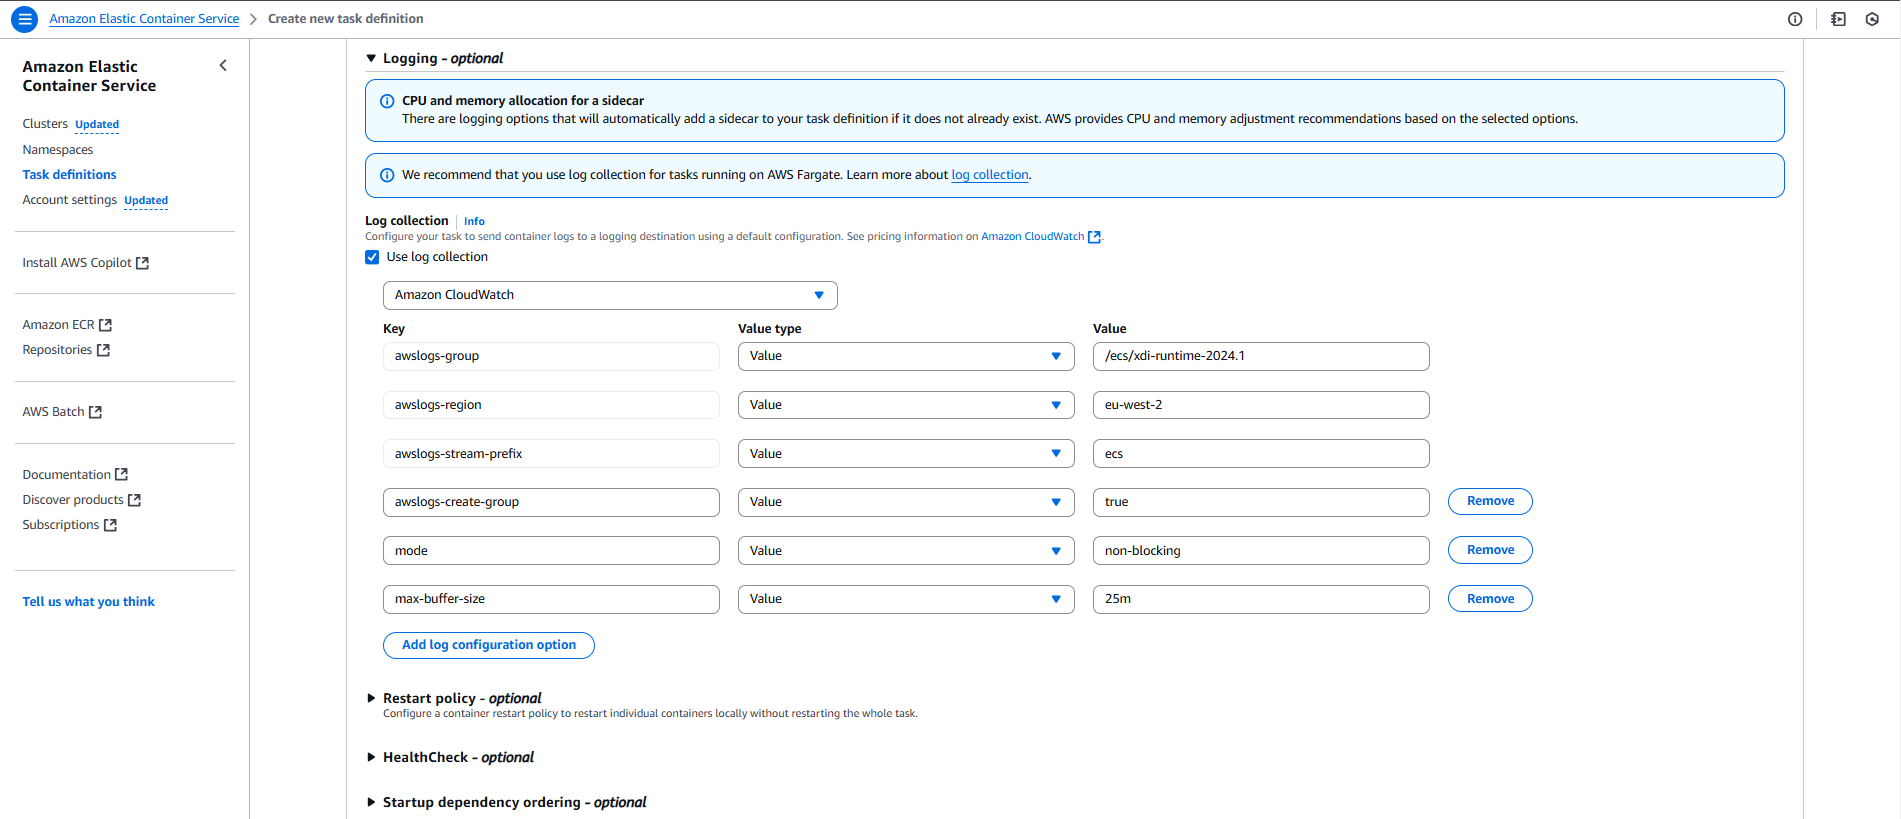Click external link icon beside Repositories
Screen dimensions: 1901x819
(103, 350)
